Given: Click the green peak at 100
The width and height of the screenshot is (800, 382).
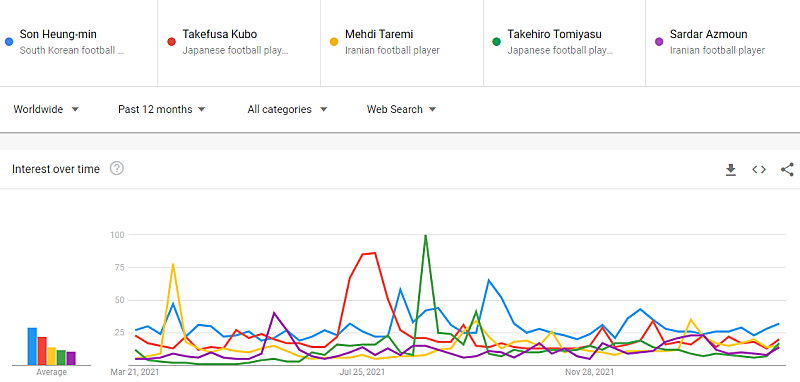Looking at the screenshot, I should click(x=426, y=235).
